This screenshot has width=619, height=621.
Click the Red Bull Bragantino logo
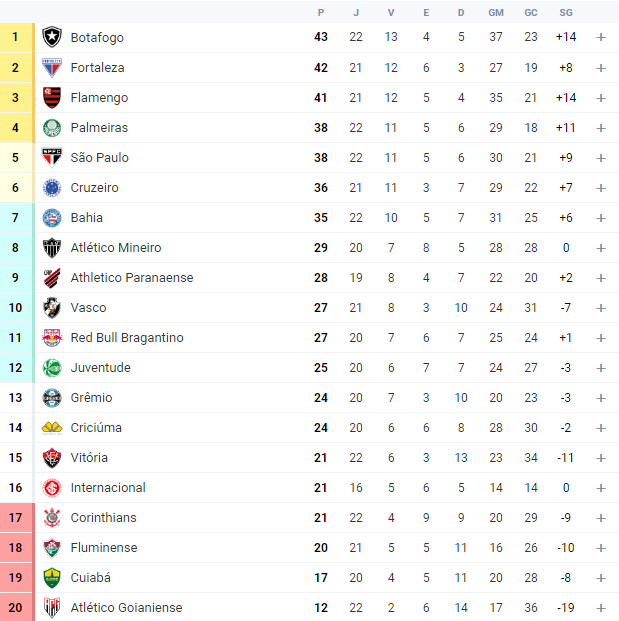point(52,338)
